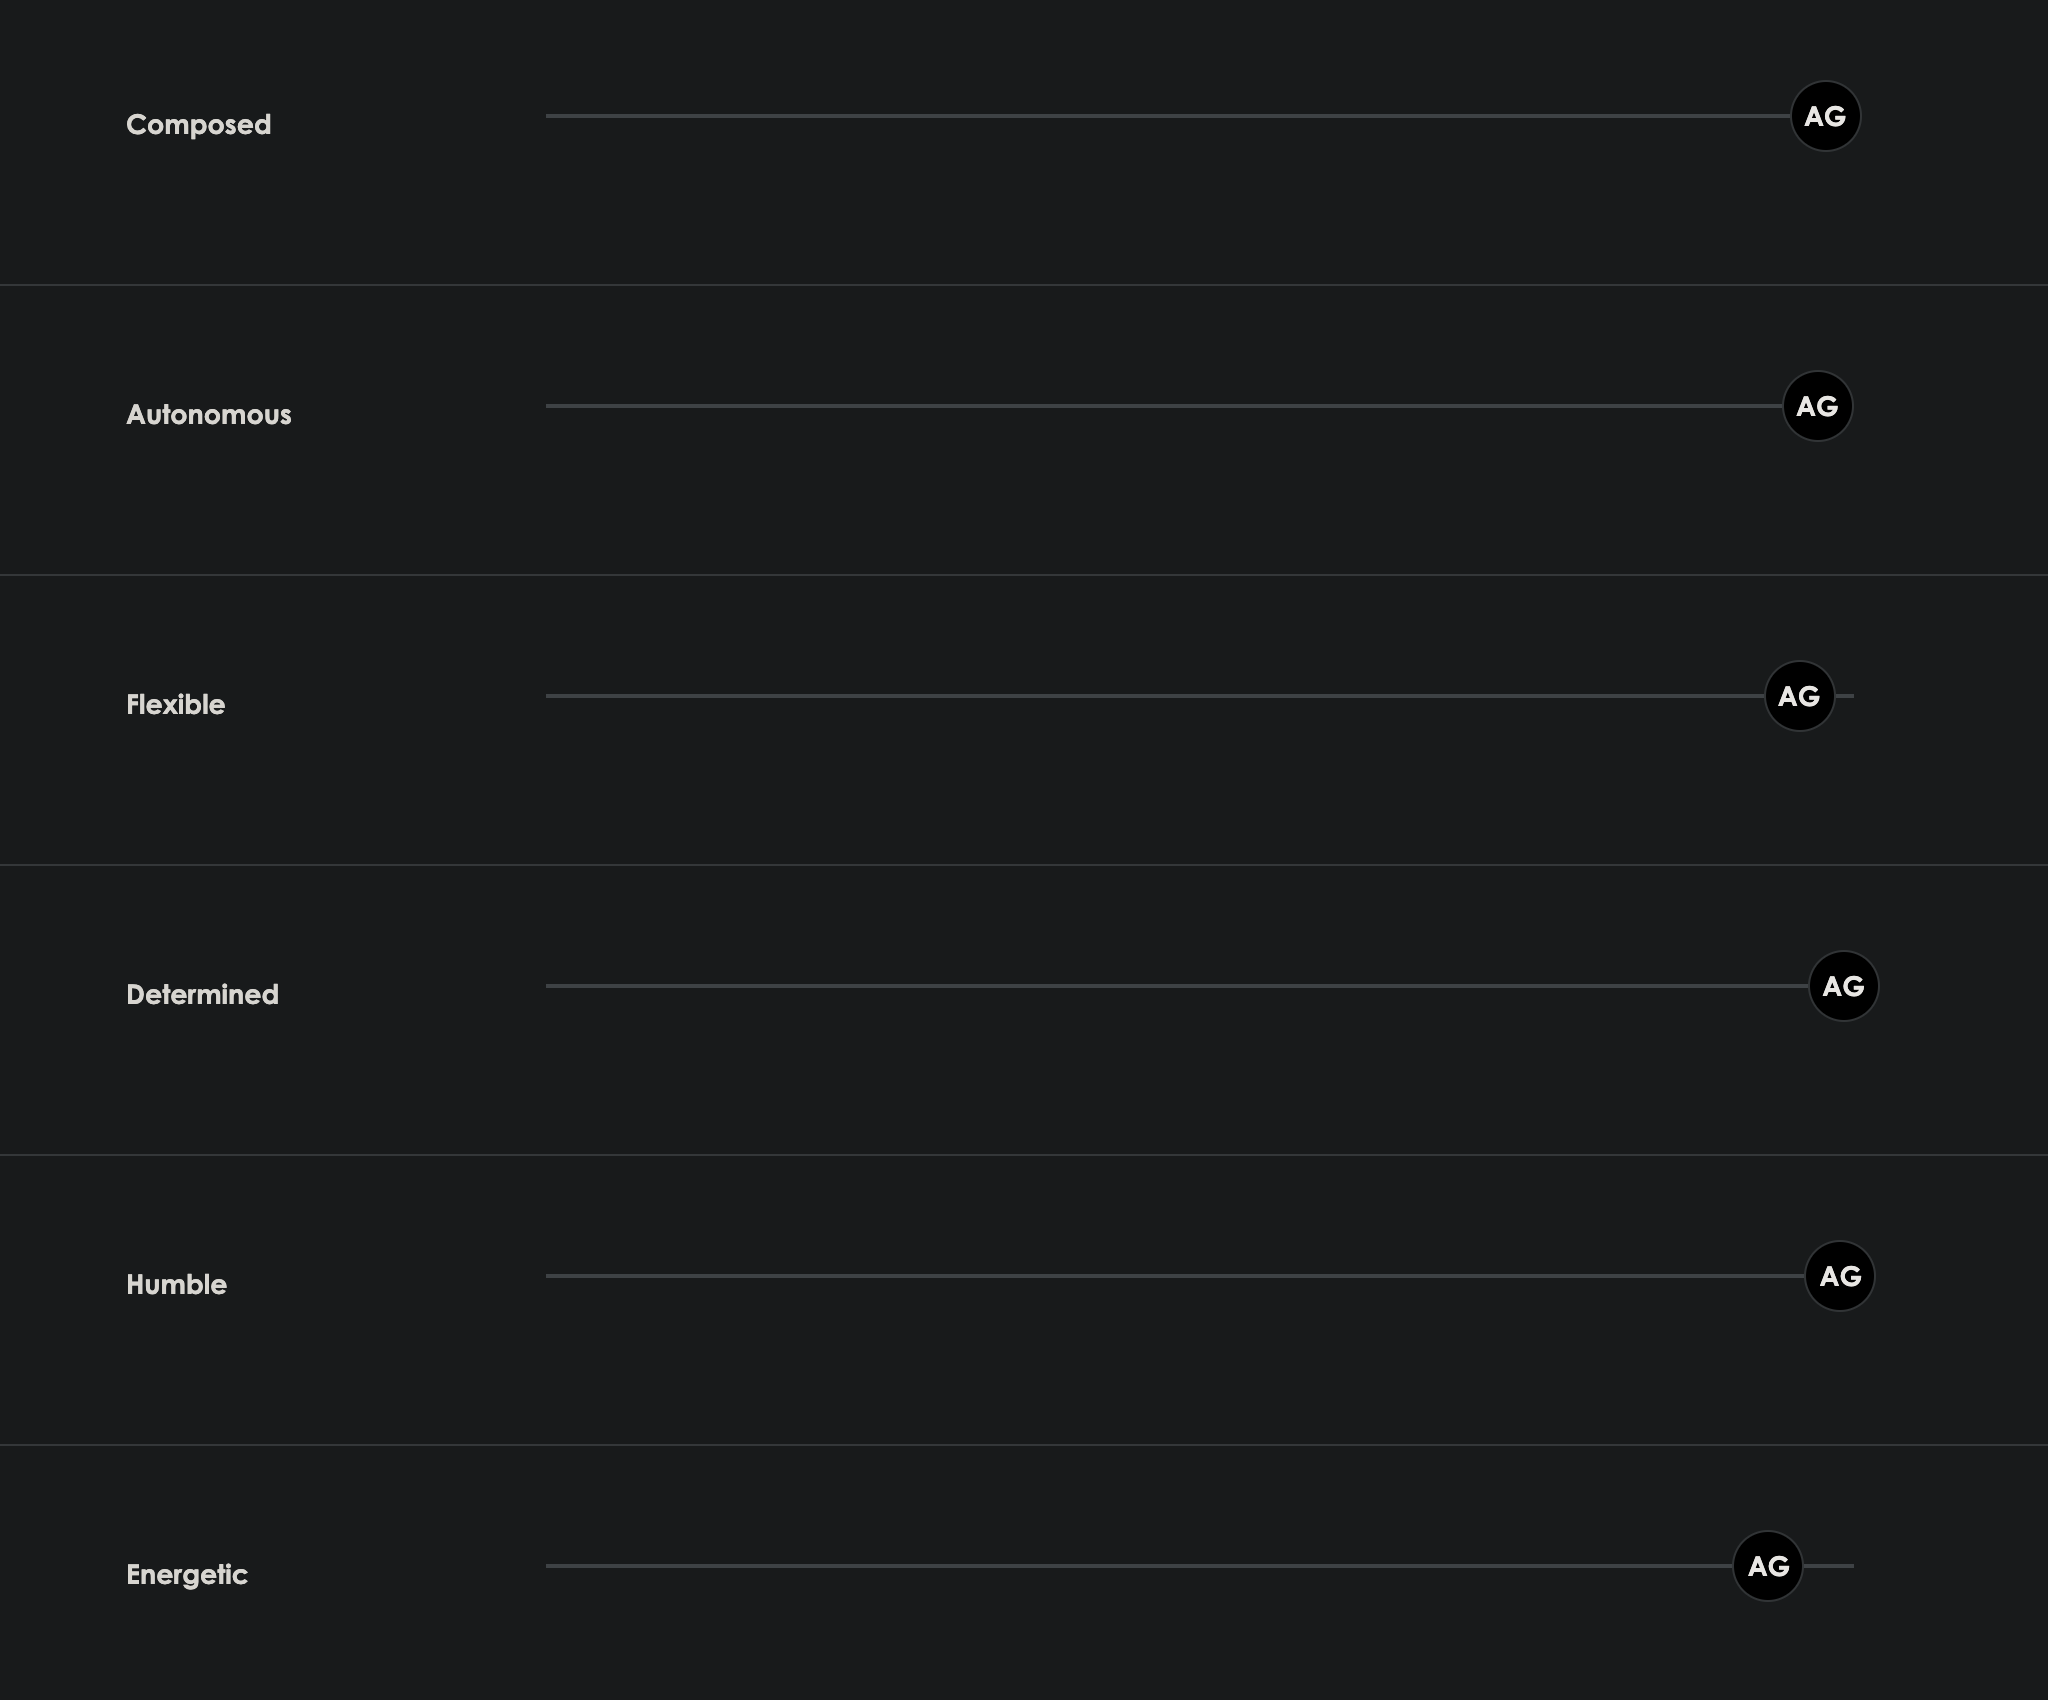The height and width of the screenshot is (1700, 2048).
Task: Click the Humble trait label
Action: (x=176, y=1284)
